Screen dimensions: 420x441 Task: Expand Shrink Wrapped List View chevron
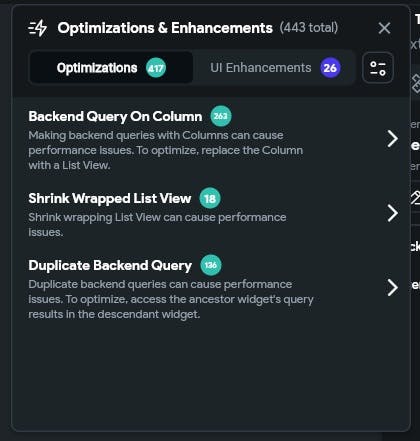[393, 213]
